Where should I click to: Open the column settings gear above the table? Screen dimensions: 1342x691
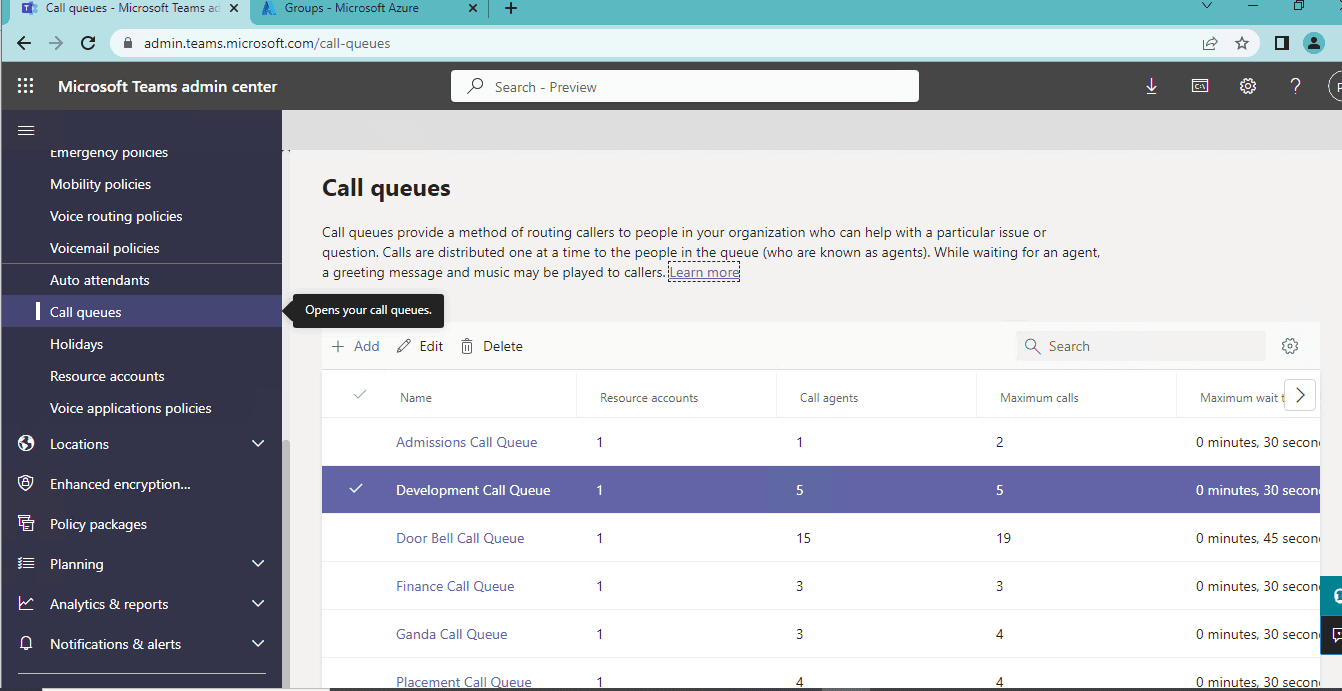pos(1289,345)
